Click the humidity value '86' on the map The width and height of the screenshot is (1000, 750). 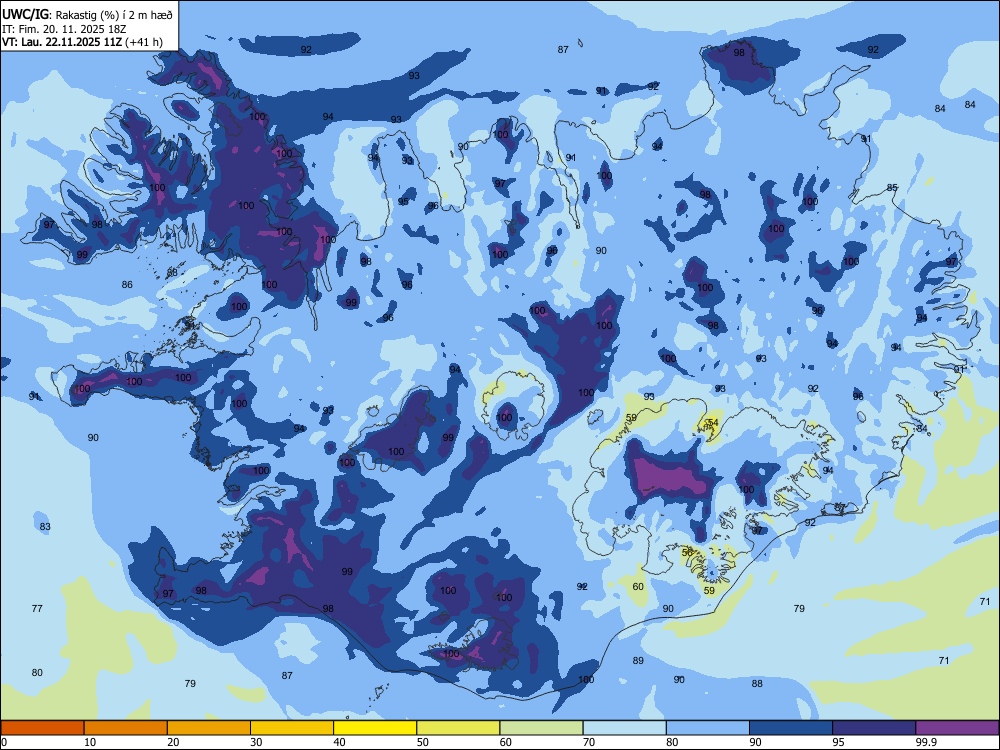click(x=127, y=284)
